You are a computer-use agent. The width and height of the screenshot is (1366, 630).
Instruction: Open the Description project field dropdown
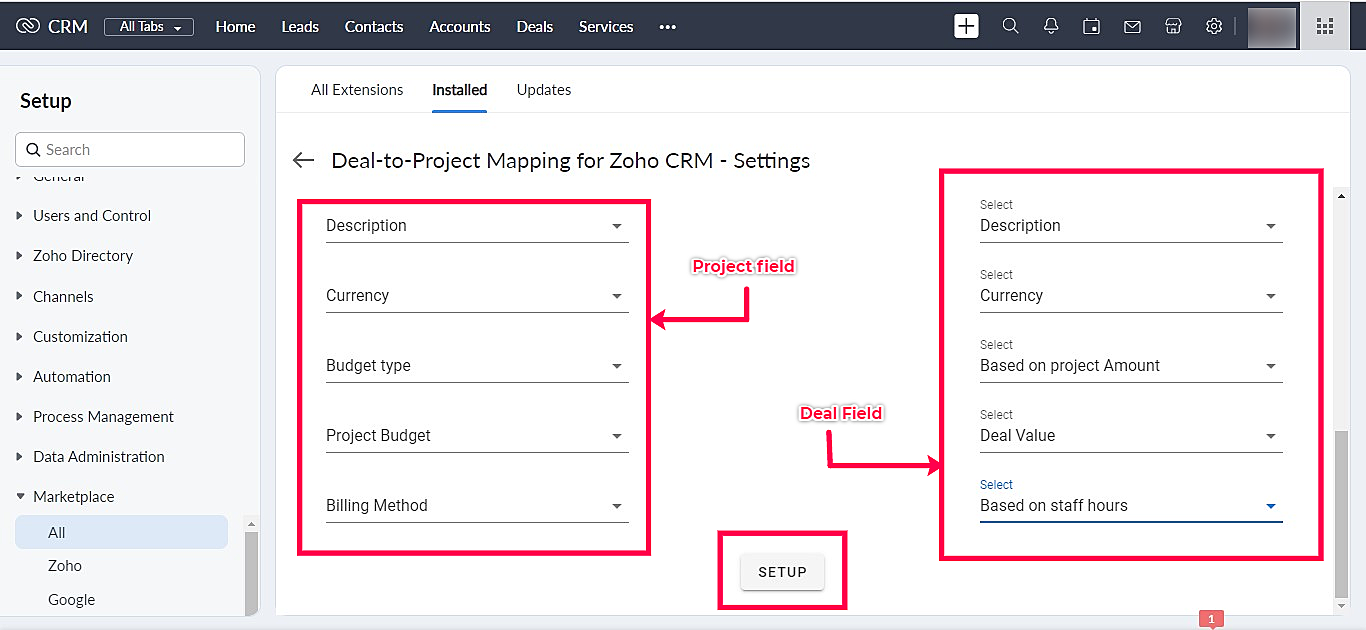pyautogui.click(x=477, y=226)
